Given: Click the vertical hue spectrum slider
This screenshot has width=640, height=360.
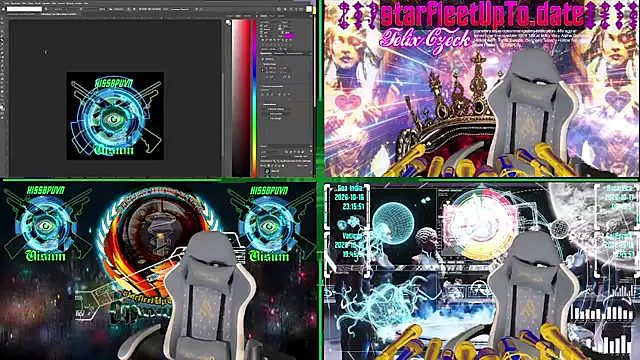Looking at the screenshot, I should 254,98.
